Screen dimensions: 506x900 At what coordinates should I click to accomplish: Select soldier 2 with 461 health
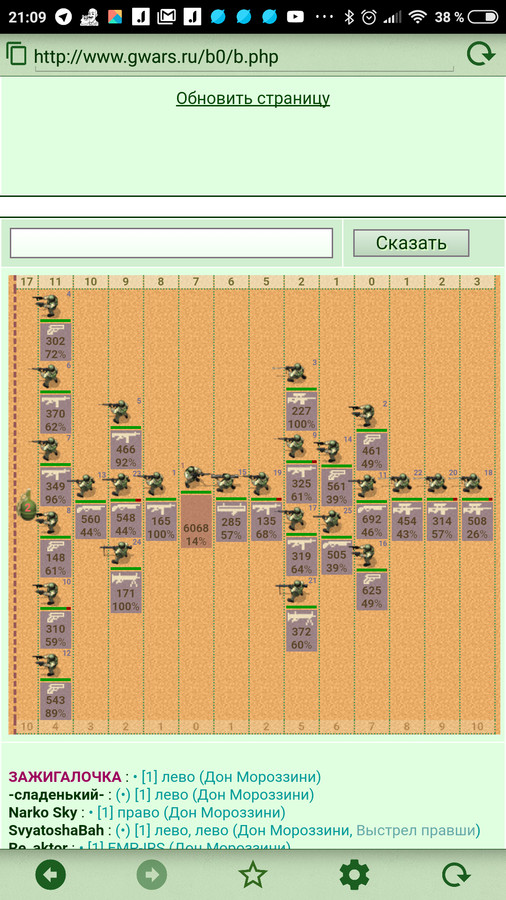click(366, 415)
